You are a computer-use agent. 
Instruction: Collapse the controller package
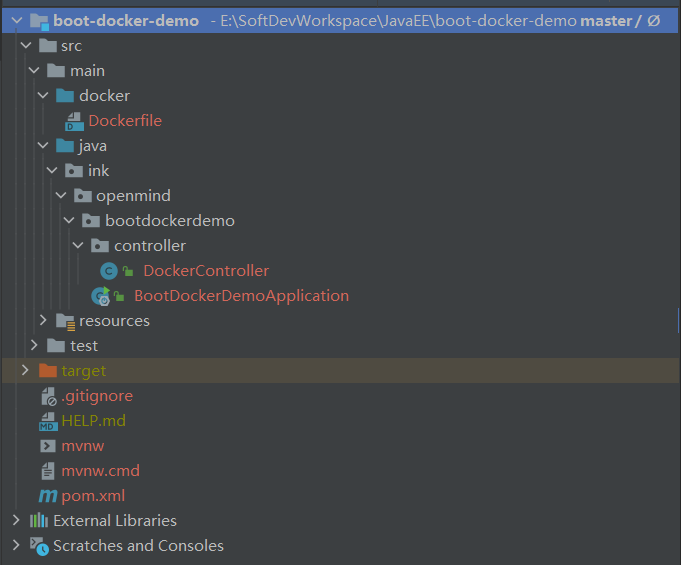(78, 245)
